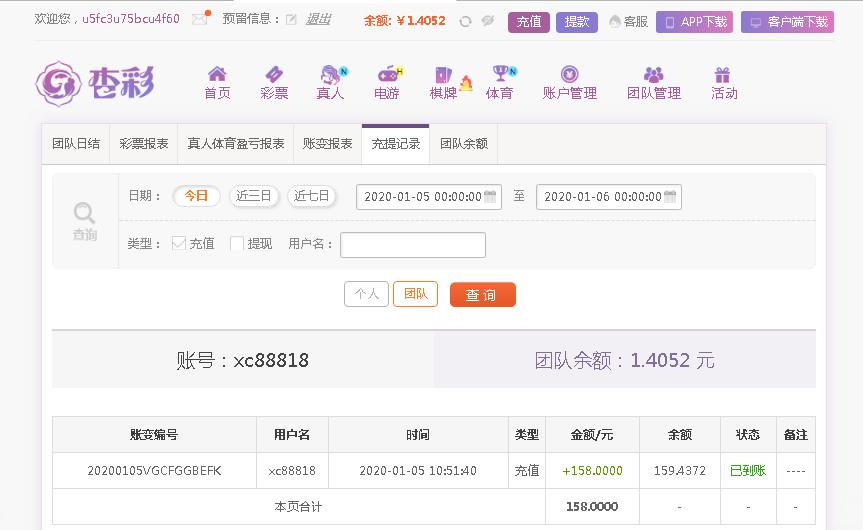Image resolution: width=863 pixels, height=530 pixels.
Task: Open the mail envelope icon in header
Action: coord(199,20)
